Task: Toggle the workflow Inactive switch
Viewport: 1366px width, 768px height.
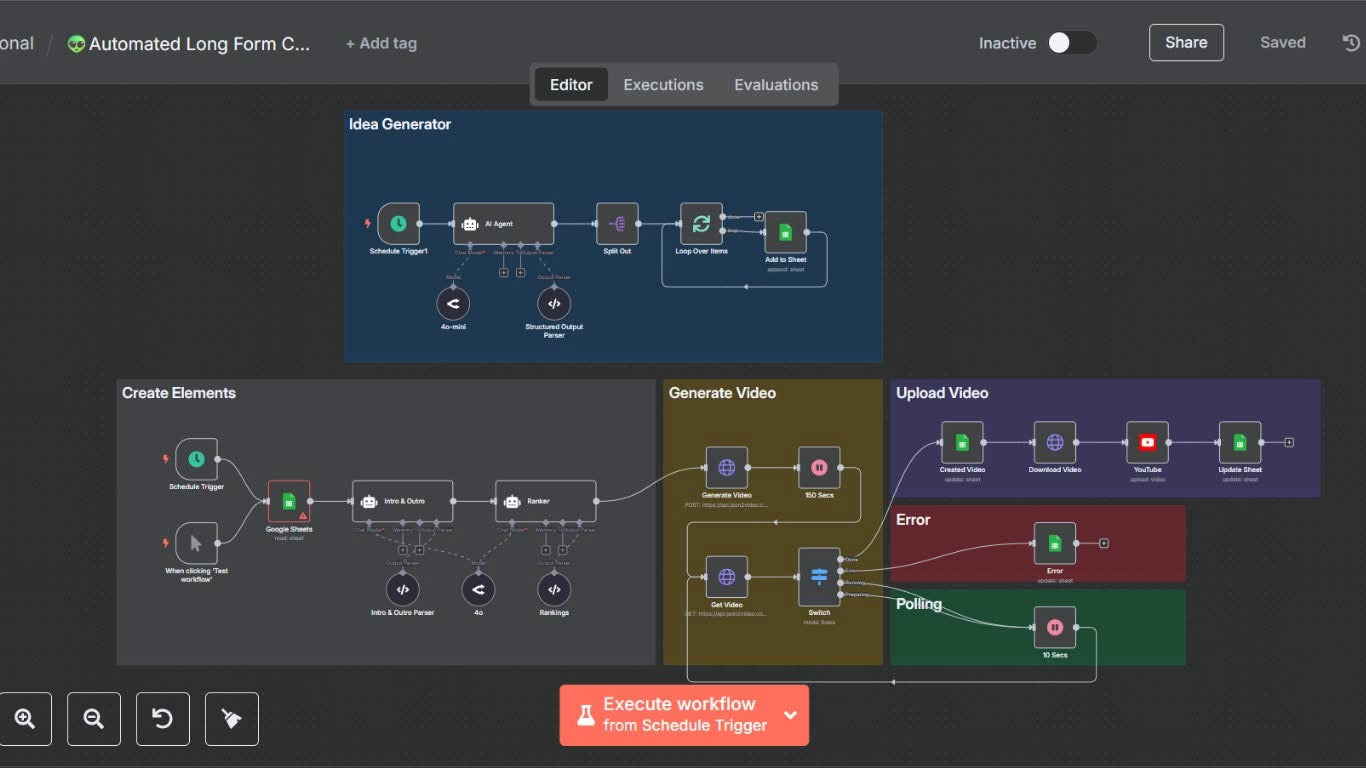Action: (x=1072, y=43)
